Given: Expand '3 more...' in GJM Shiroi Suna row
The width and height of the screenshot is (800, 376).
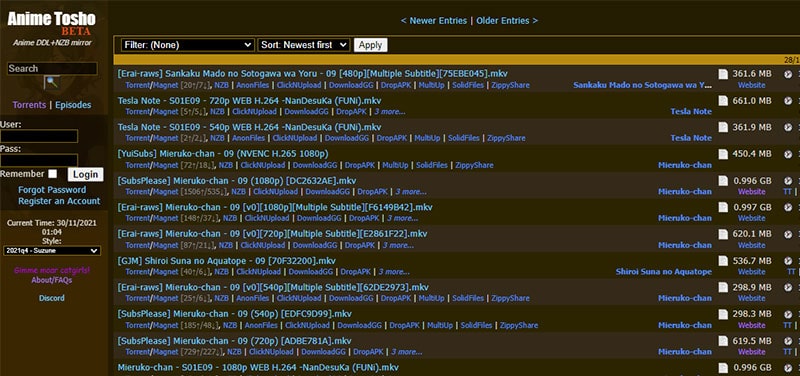Looking at the screenshot, I should tap(394, 272).
